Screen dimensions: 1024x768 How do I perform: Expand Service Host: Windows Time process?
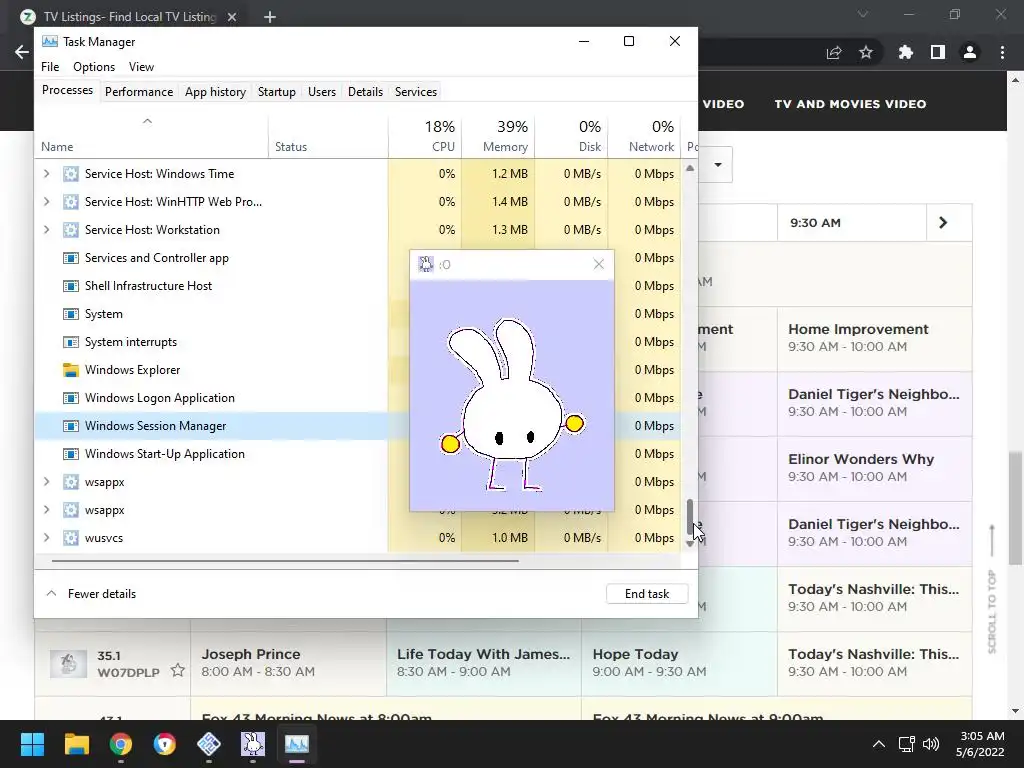[x=46, y=174]
